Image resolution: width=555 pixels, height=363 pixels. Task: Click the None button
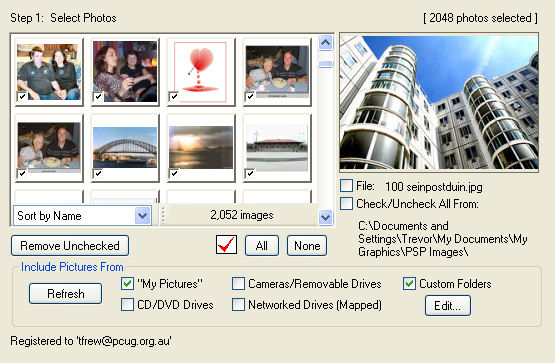307,246
